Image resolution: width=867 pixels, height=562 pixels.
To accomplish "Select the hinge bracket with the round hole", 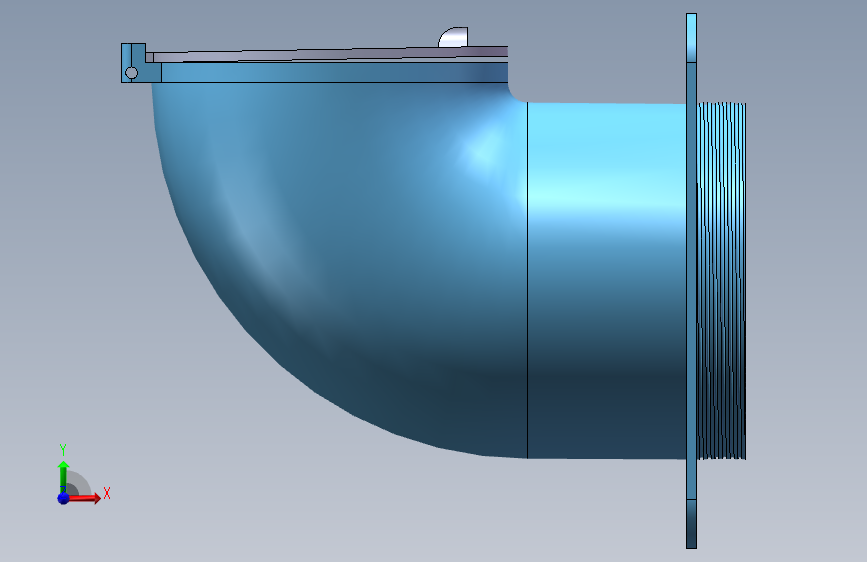I will tap(133, 63).
